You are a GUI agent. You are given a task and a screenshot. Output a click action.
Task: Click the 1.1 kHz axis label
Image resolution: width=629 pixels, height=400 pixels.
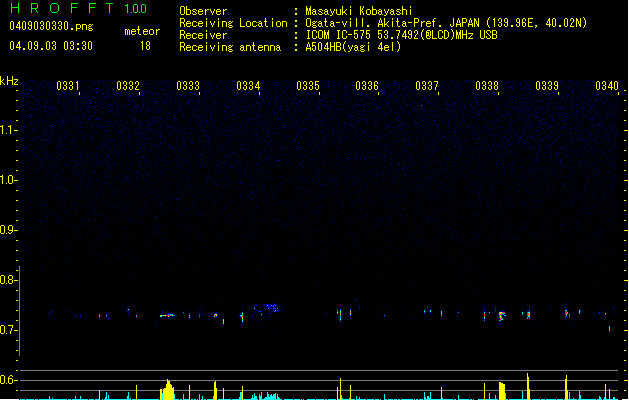pos(8,130)
